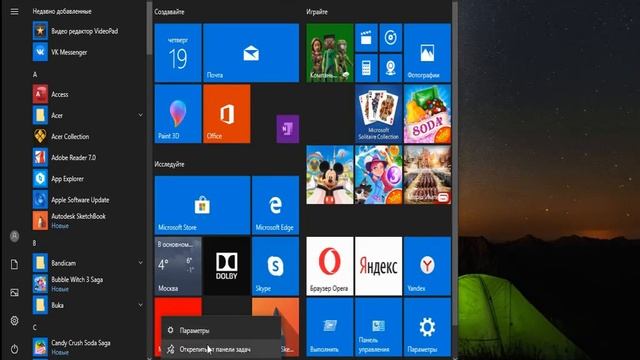The height and width of the screenshot is (360, 640).
Task: Launch VK Messenger from app list
Action: 88,52
